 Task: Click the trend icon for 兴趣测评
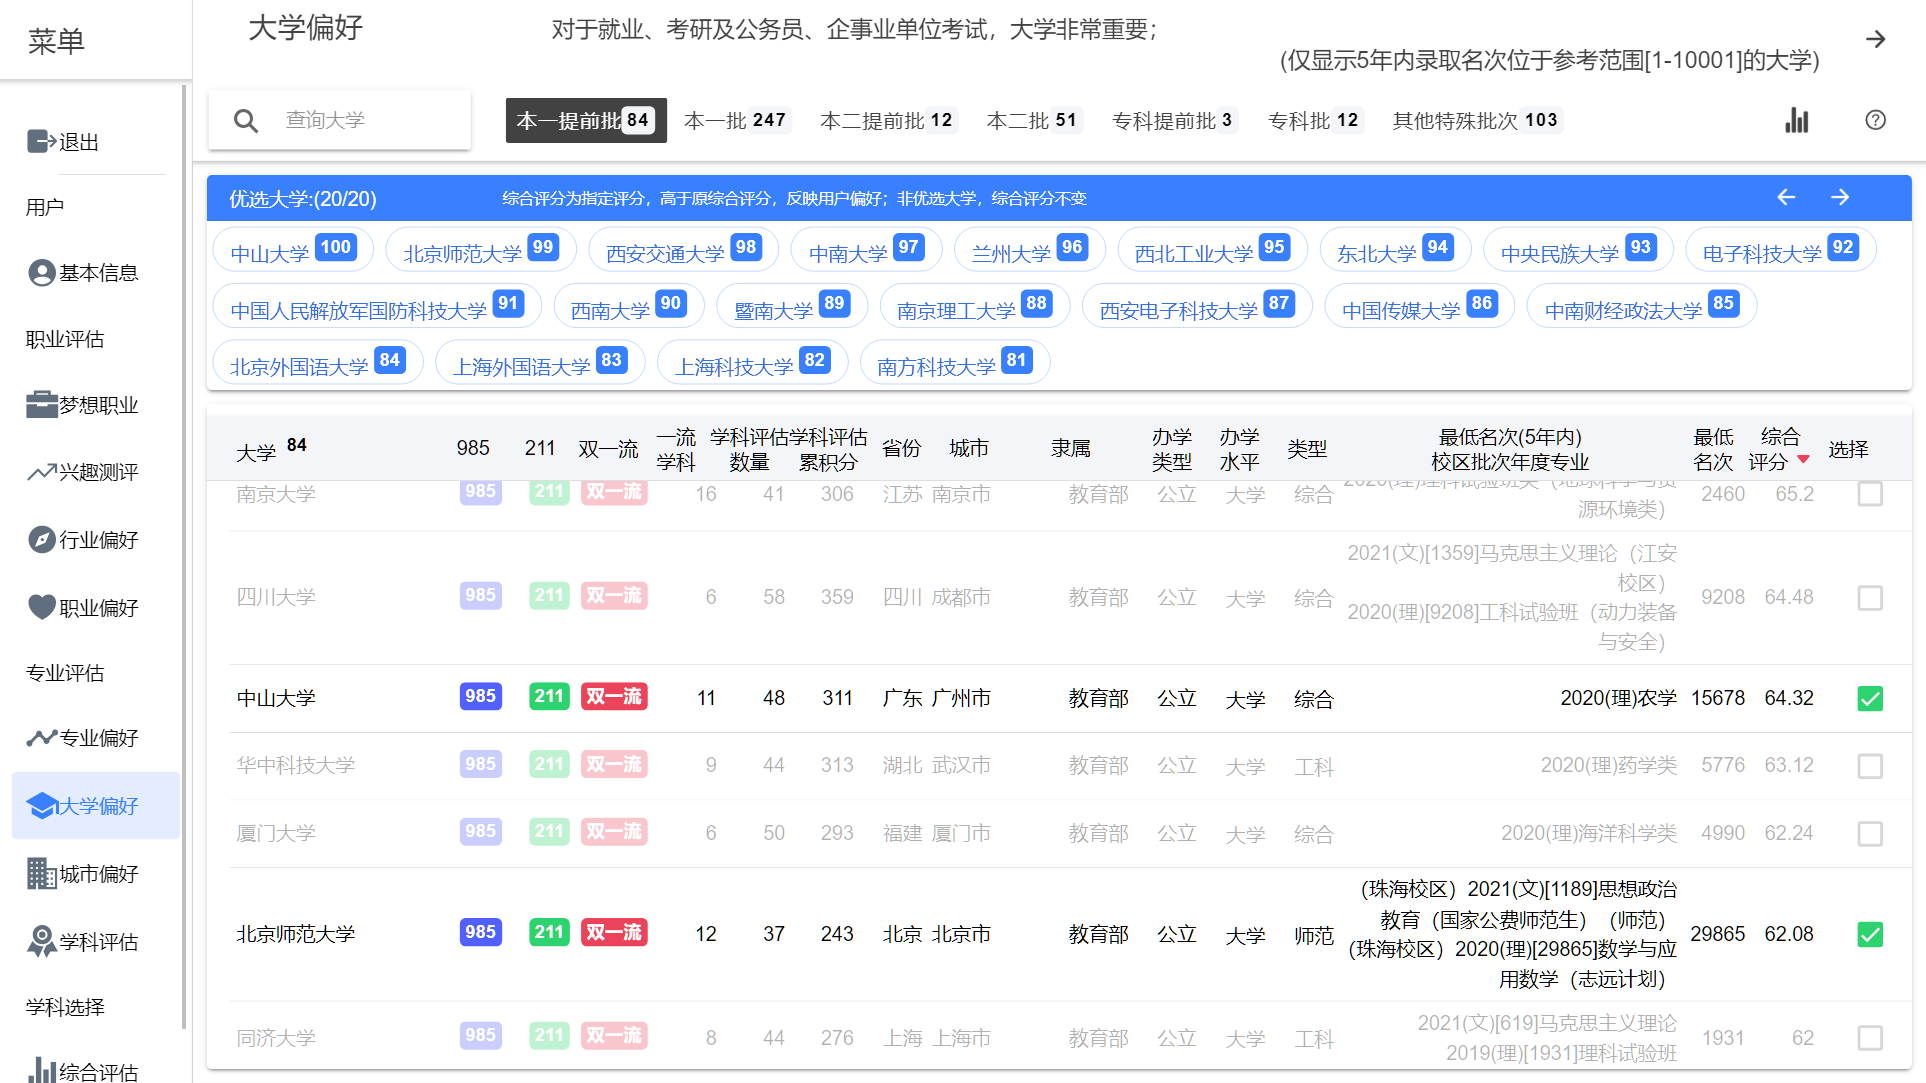click(x=42, y=471)
